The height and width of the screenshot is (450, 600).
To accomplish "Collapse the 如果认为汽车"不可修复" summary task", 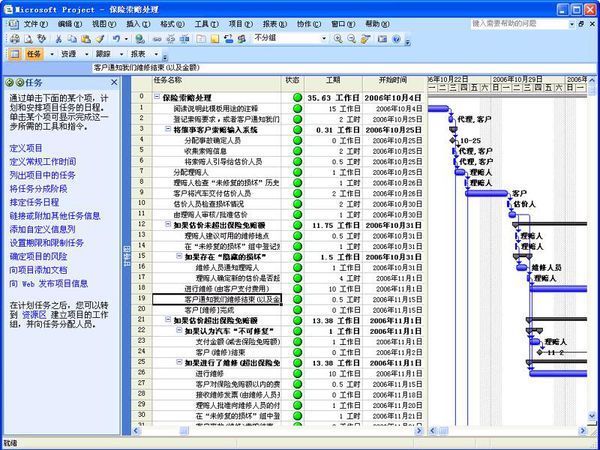I will pos(179,330).
